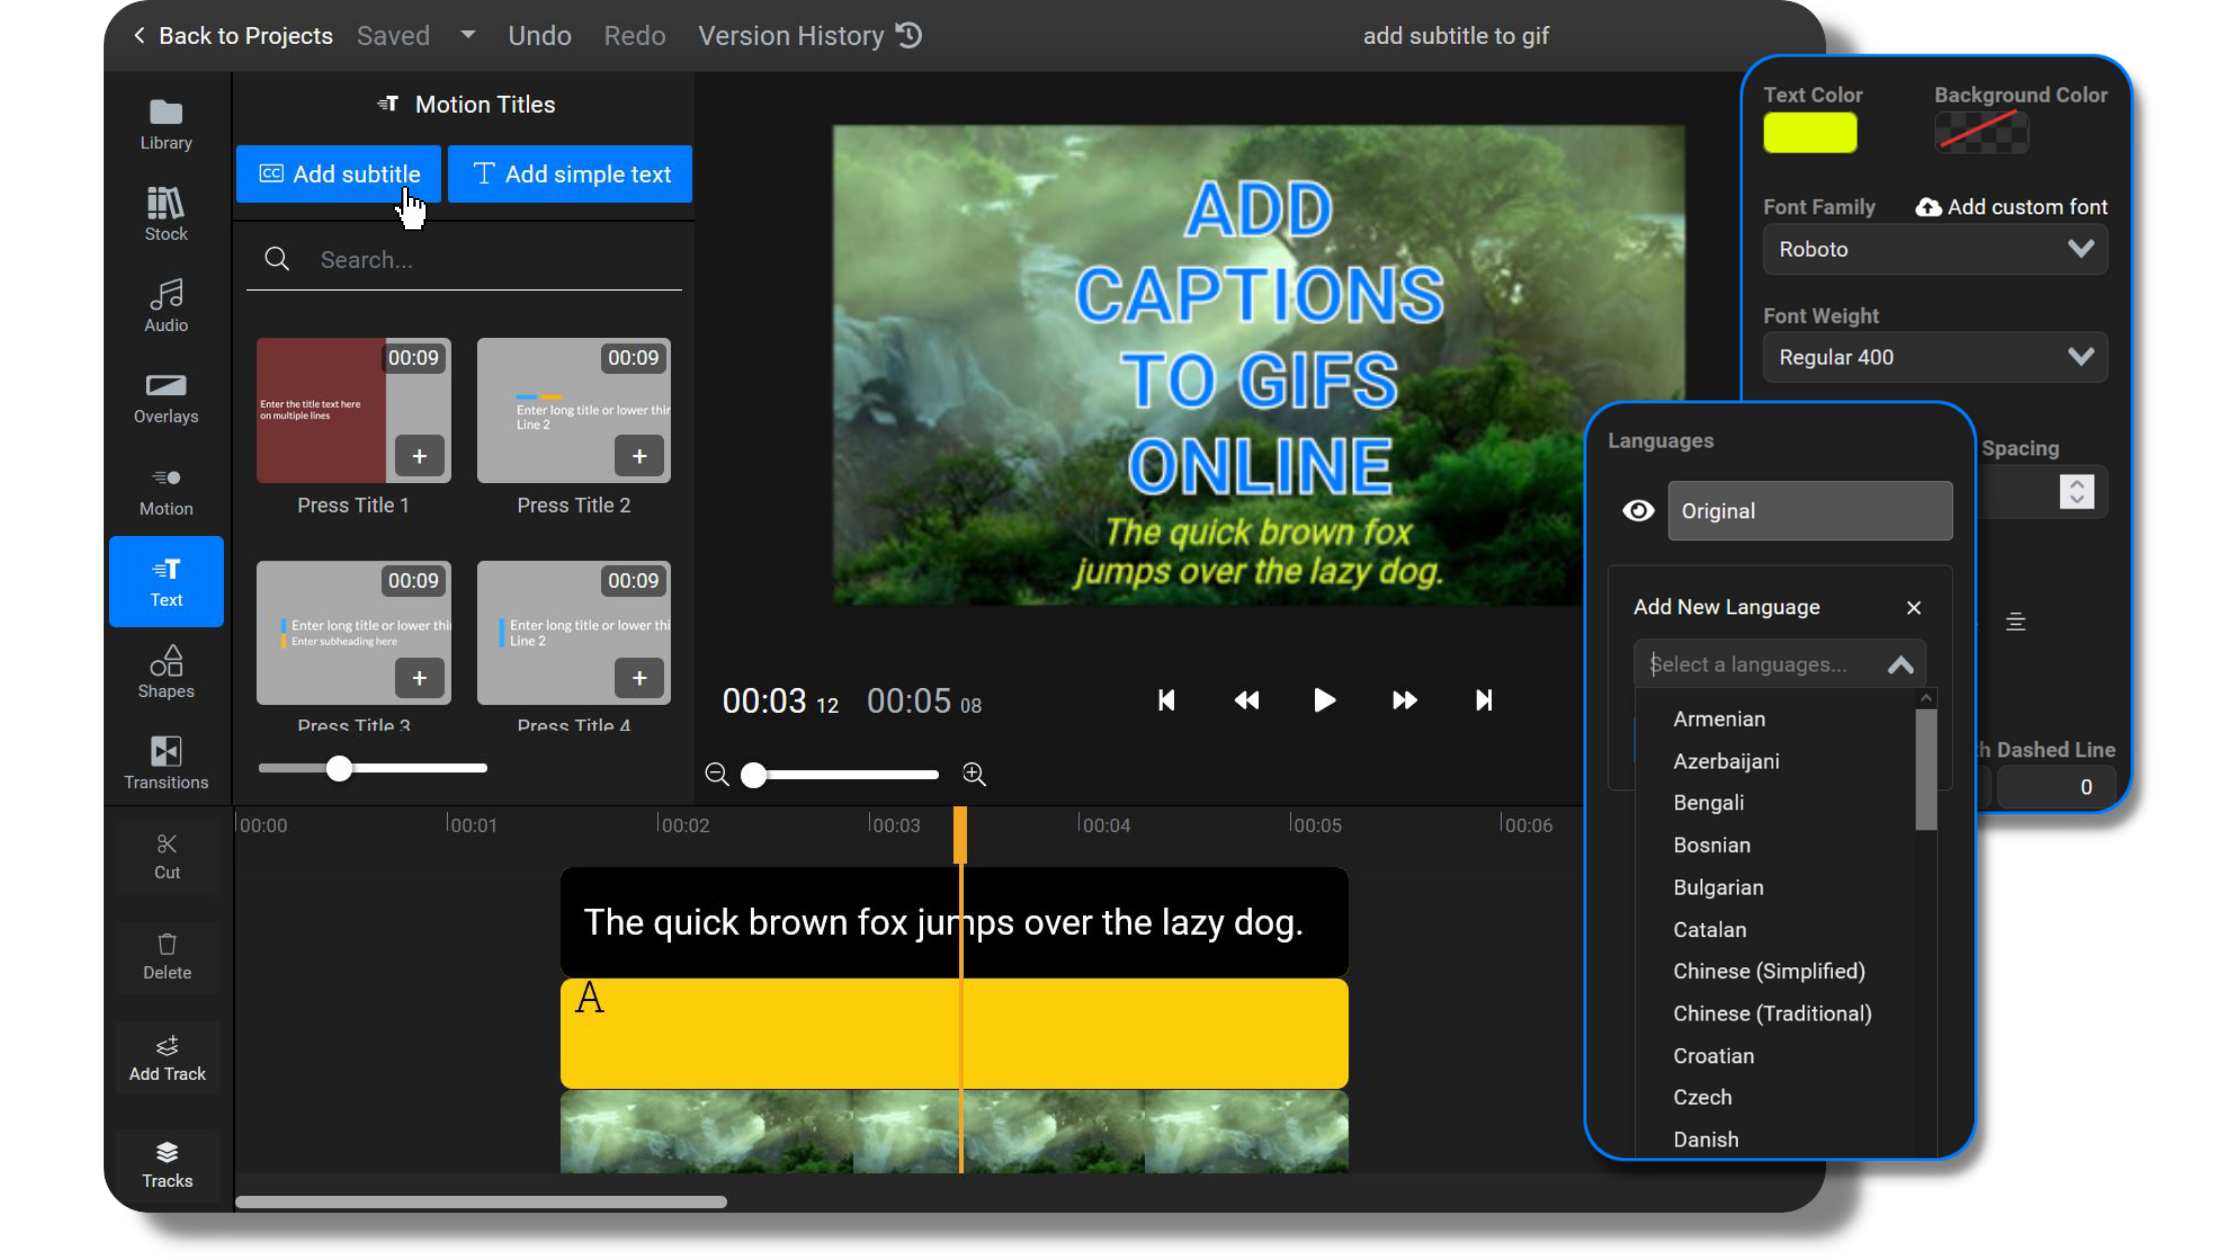Click the Add Track icon
2240x1260 pixels.
[x=167, y=1058]
